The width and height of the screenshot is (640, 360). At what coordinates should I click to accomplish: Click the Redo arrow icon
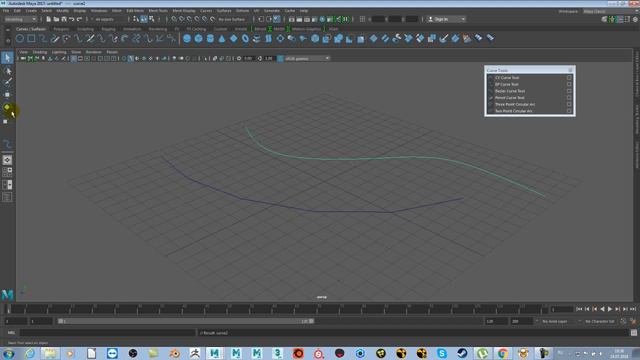point(80,19)
